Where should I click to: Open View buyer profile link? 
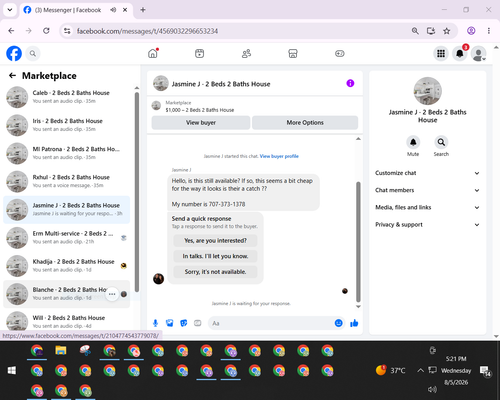279,156
